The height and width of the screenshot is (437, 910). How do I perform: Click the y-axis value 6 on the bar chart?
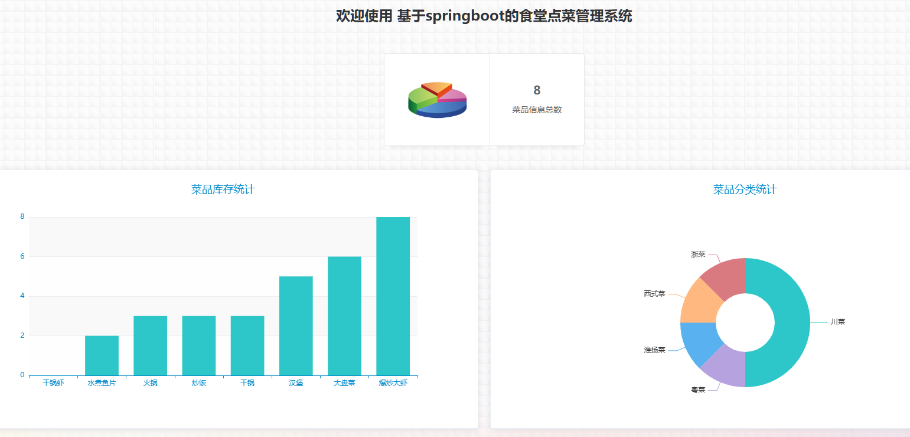22,257
